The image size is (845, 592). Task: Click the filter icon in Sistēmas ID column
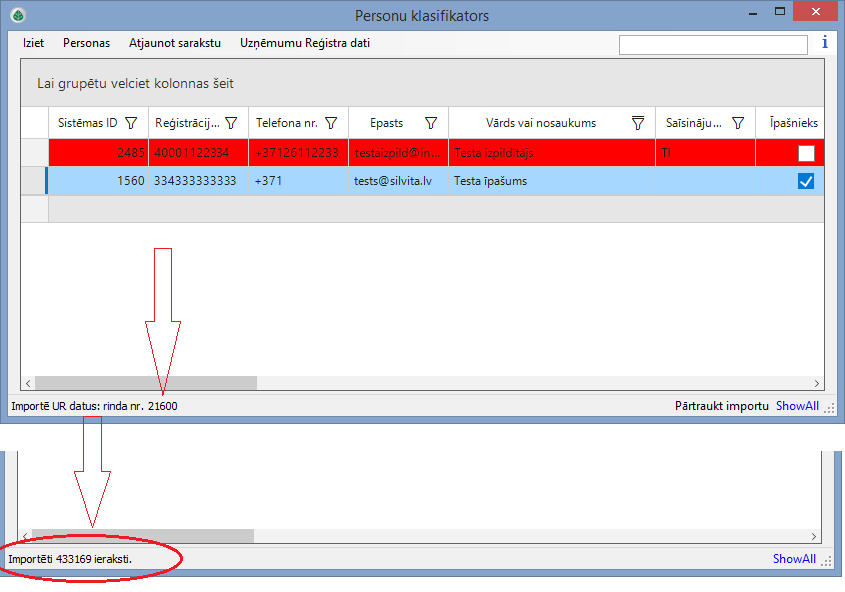131,123
